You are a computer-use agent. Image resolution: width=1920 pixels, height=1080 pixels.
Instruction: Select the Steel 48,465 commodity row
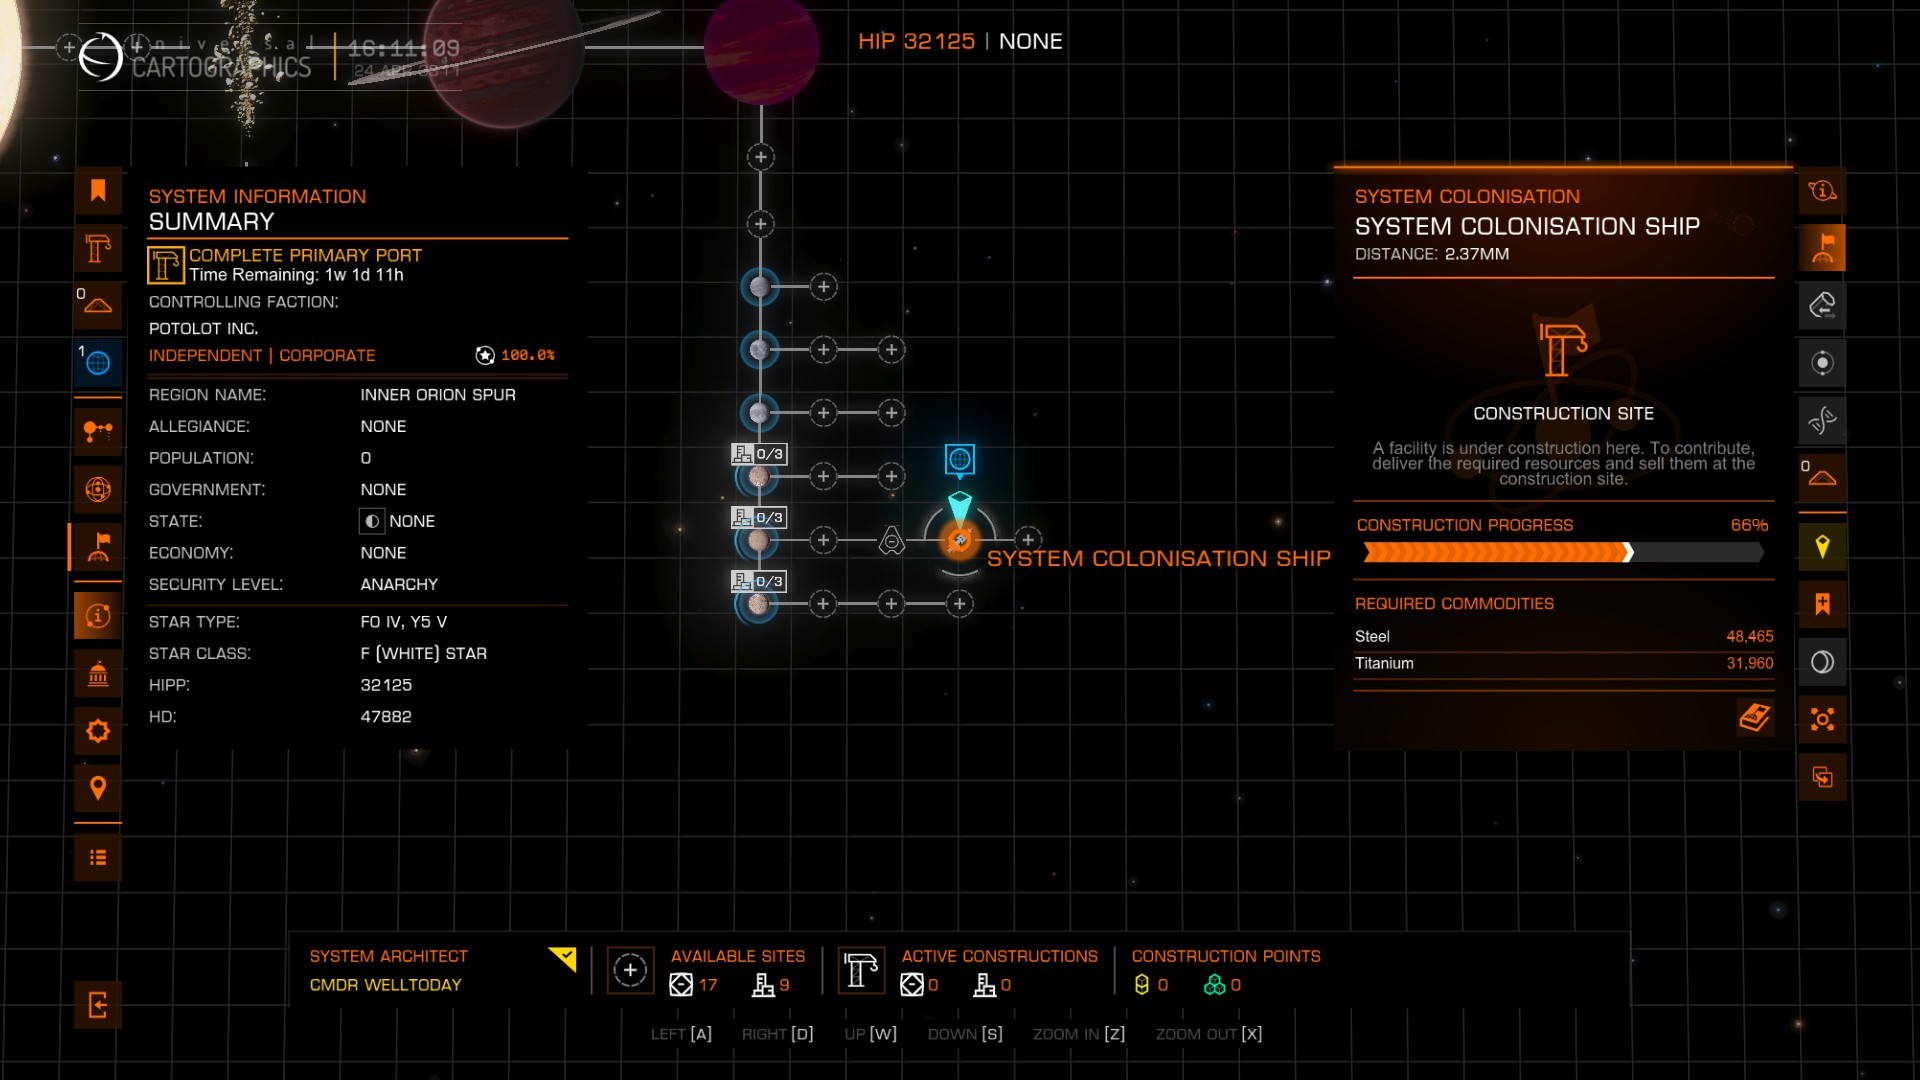point(1564,636)
